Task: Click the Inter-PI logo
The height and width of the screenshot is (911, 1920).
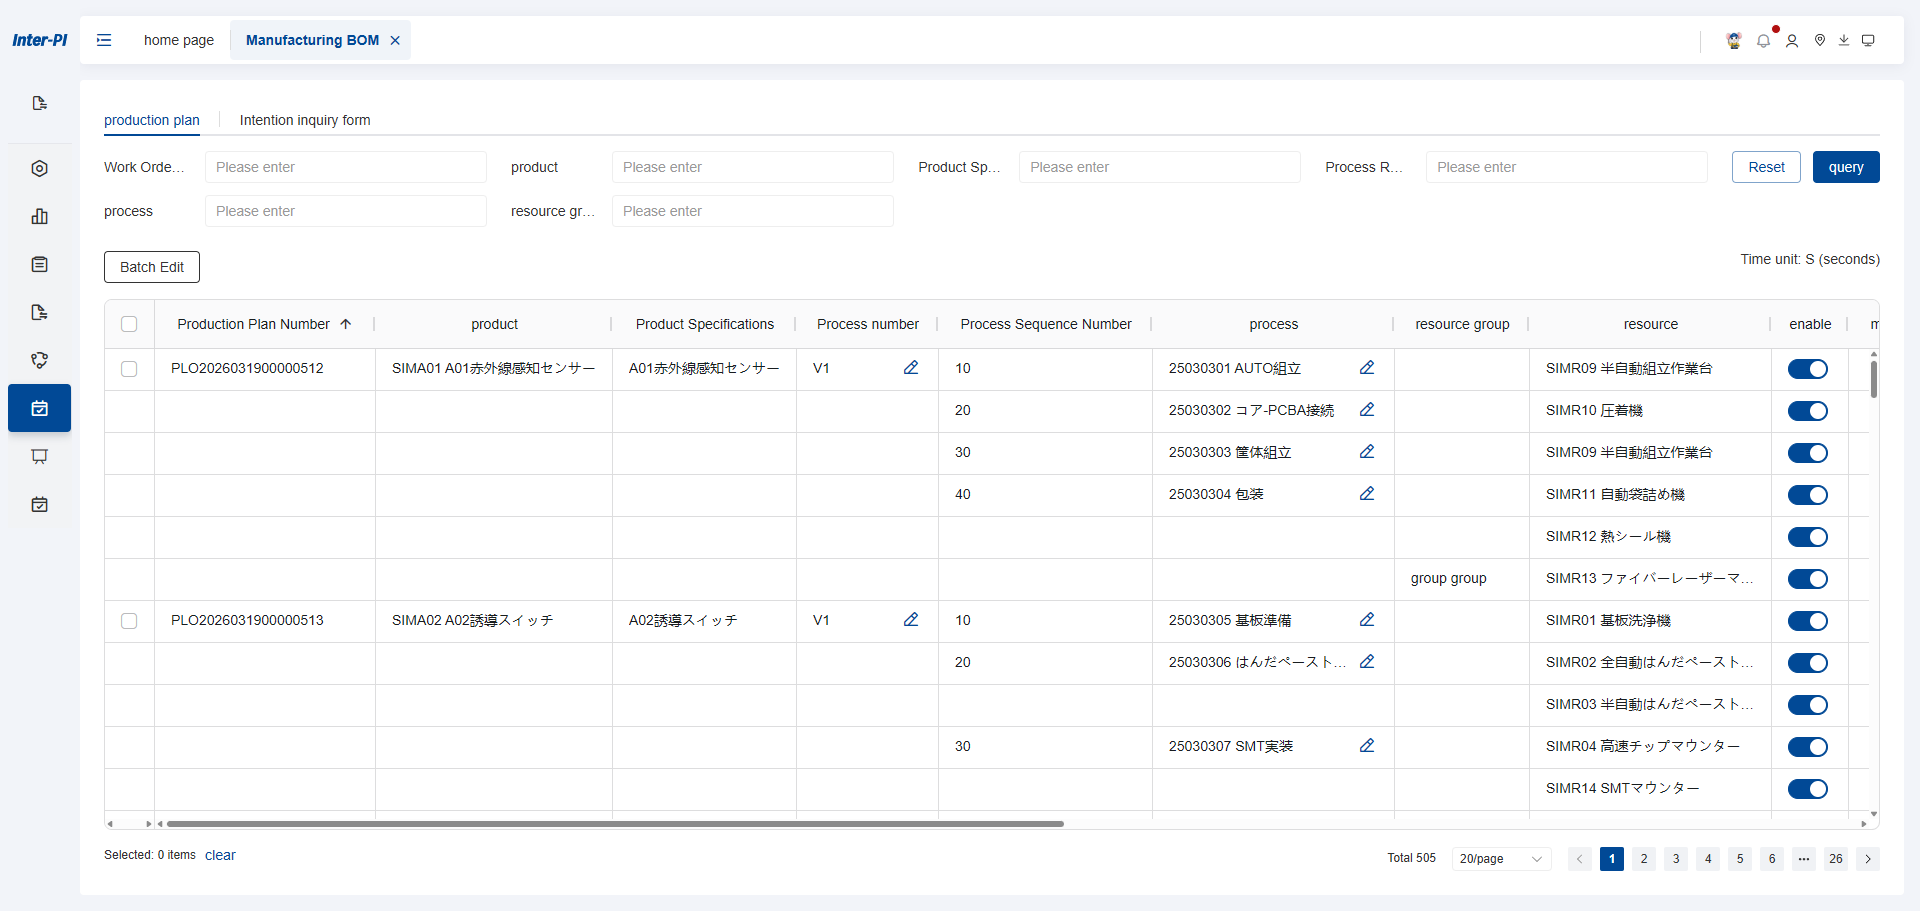Action: point(40,40)
